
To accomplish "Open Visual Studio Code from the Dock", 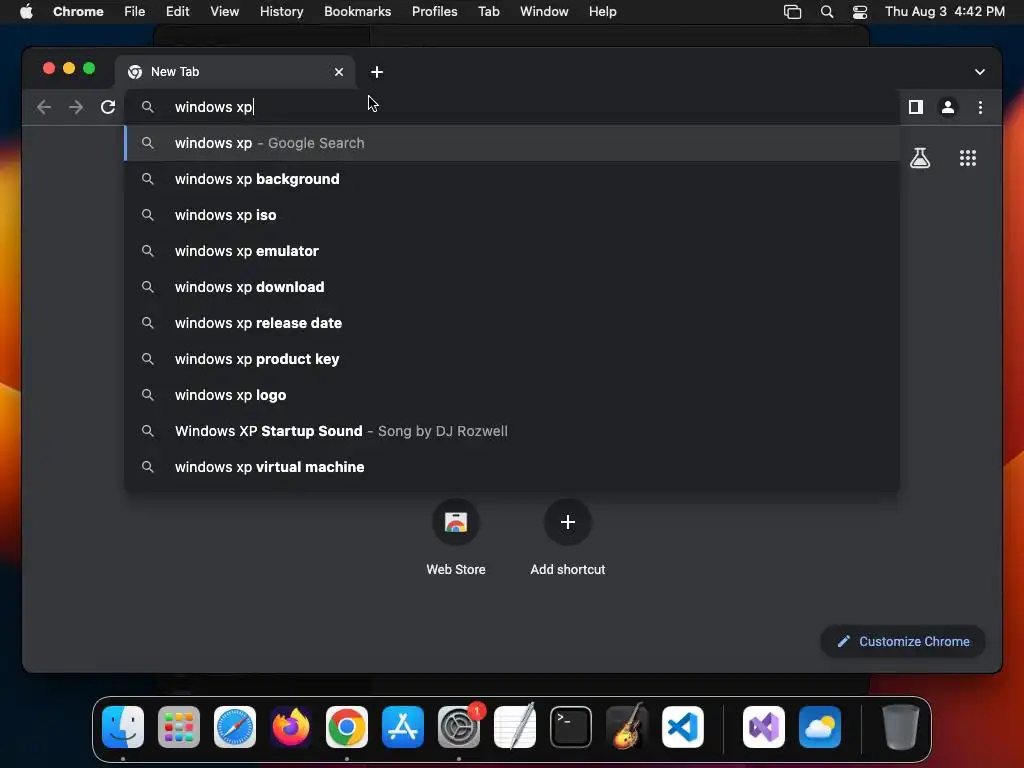I will pos(682,727).
